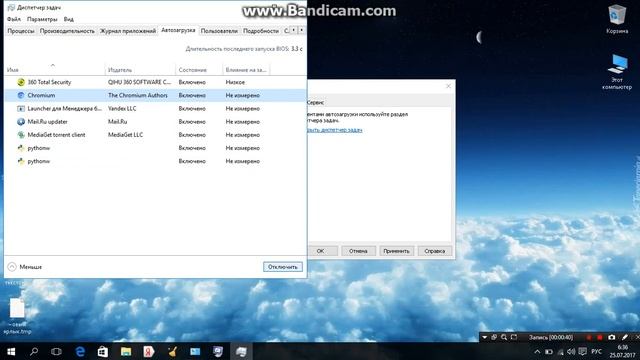The image size is (640, 360).
Task: Open taskbar search magnifier
Action: 34,351
